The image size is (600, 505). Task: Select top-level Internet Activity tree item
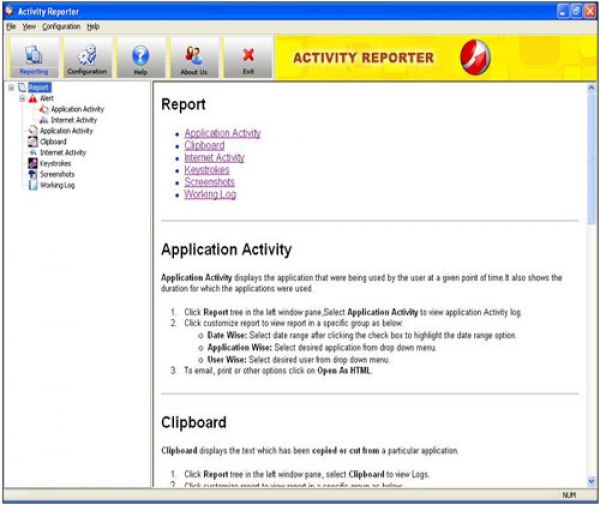(63, 153)
